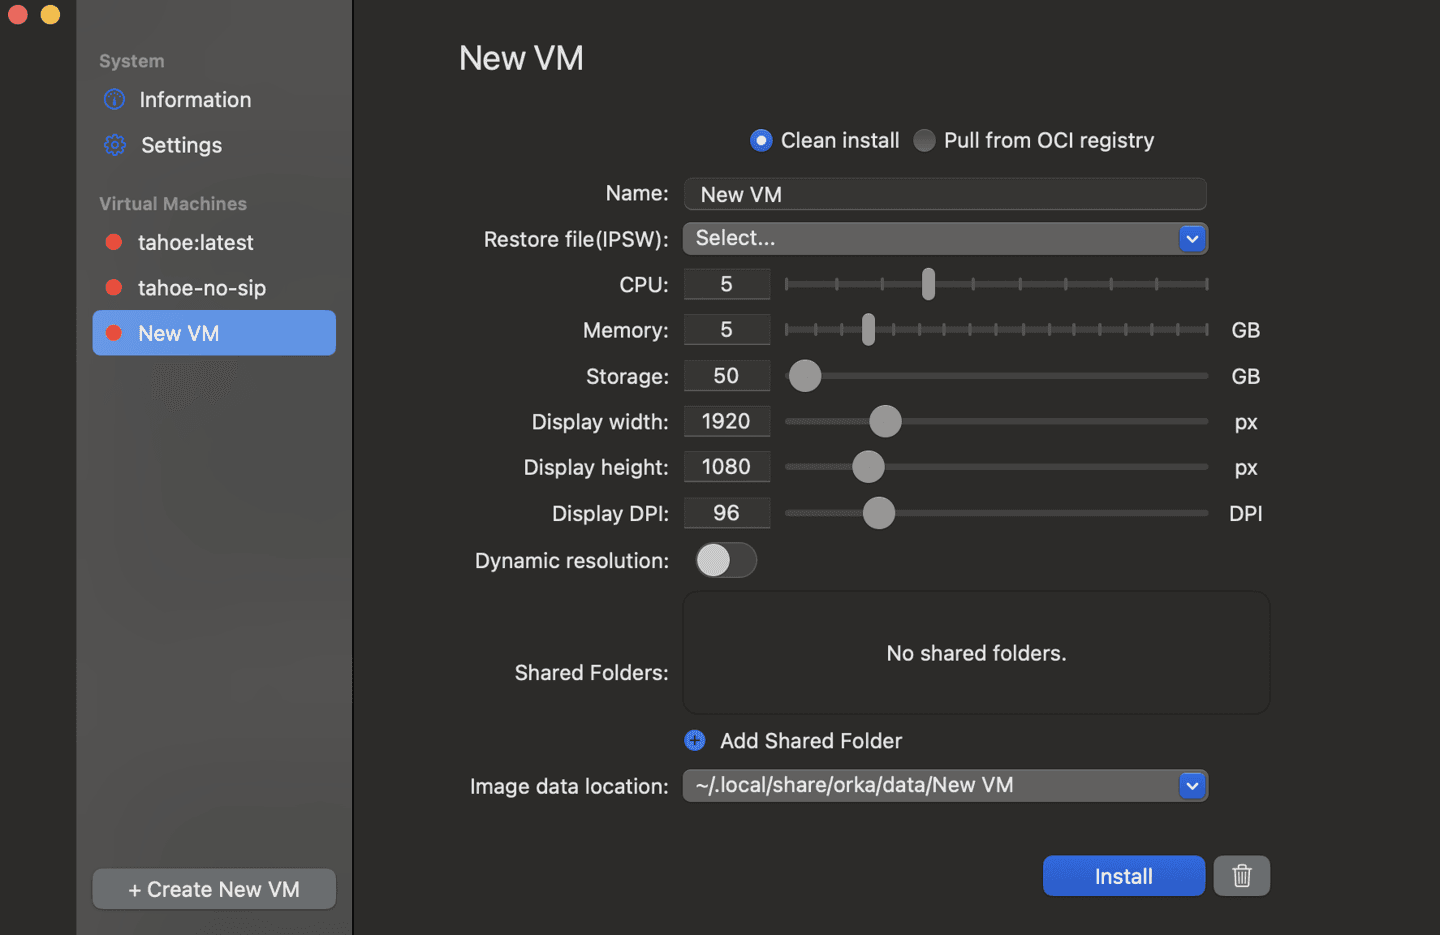Viewport: 1440px width, 935px height.
Task: Select the Clean install radio option
Action: 761,141
